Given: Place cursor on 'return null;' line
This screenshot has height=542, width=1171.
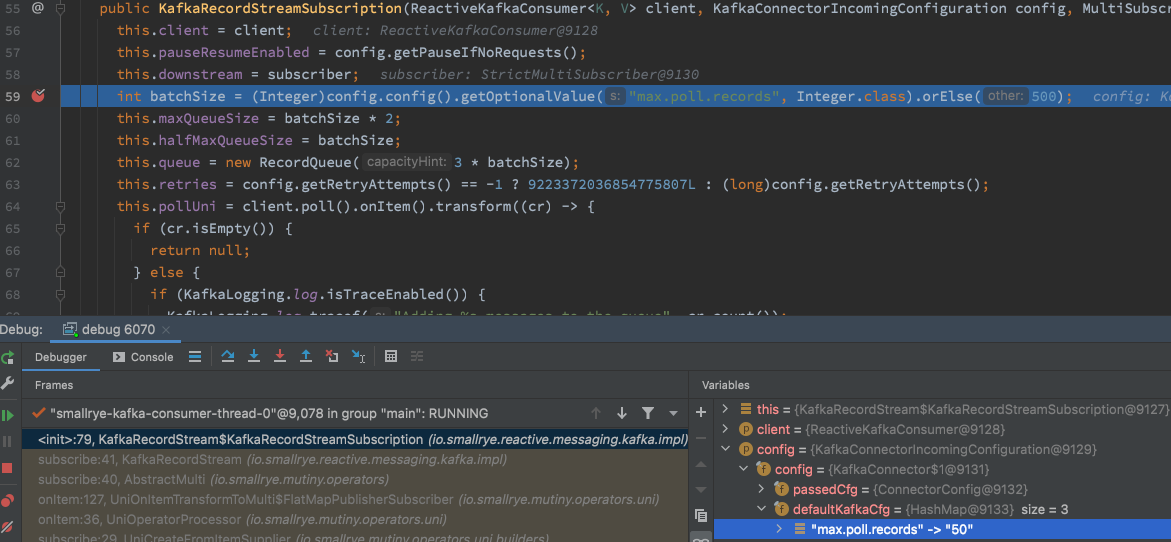Looking at the screenshot, I should click(x=199, y=249).
